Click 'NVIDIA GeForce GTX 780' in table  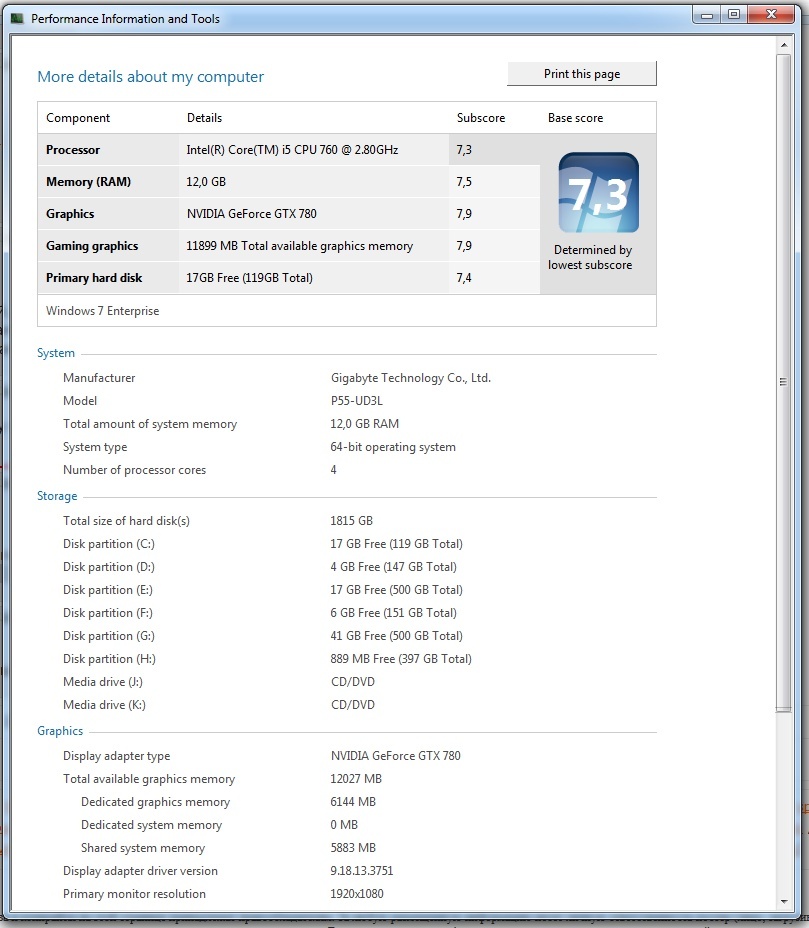coord(252,214)
